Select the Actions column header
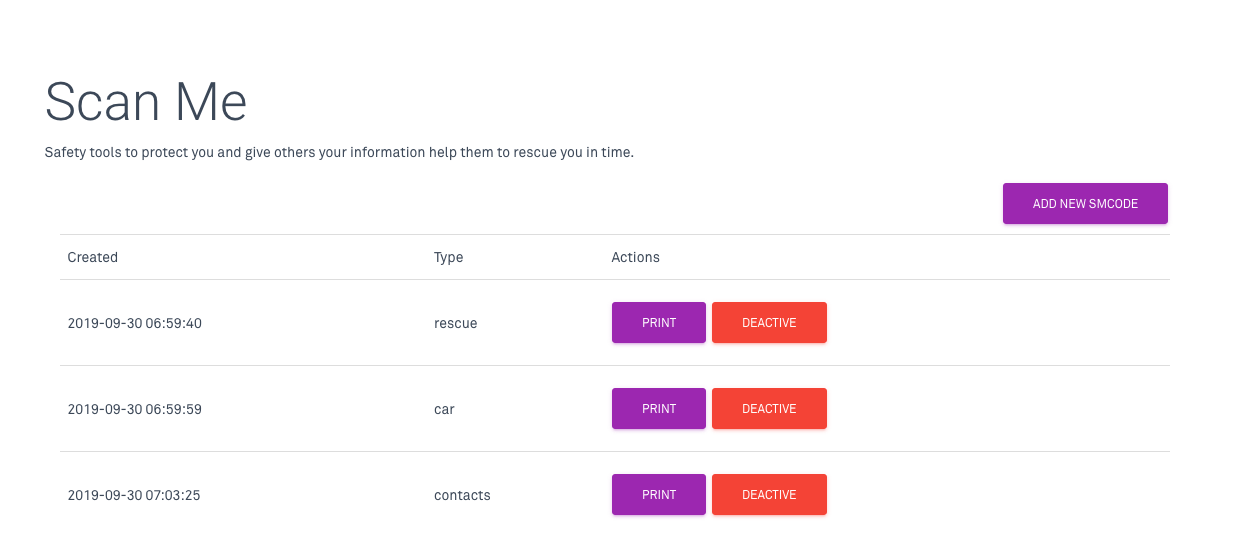This screenshot has width=1235, height=536. click(x=635, y=257)
